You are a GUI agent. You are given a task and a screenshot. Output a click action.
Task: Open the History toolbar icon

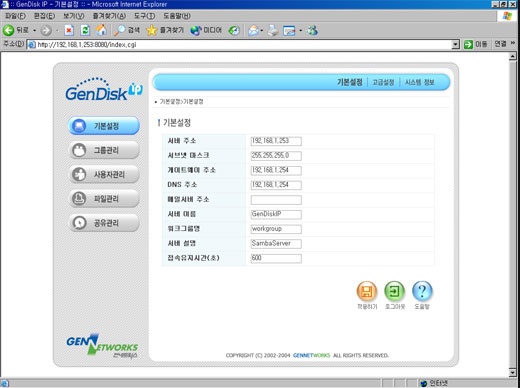234,30
